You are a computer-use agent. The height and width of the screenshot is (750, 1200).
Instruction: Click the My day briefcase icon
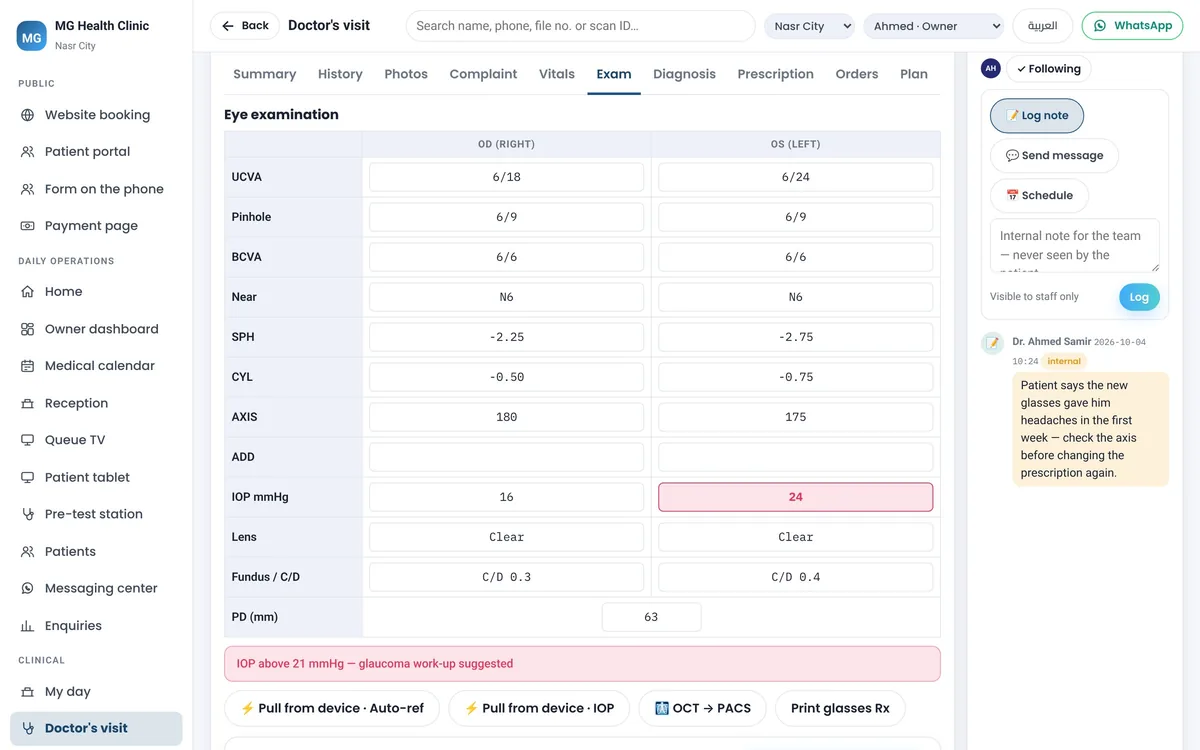point(28,692)
